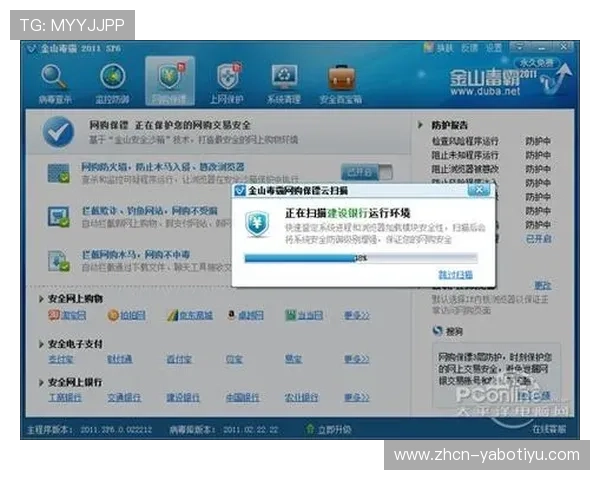The height and width of the screenshot is (480, 600).
Task: Expand the 安全电子支付 section arrow
Action: tap(41, 344)
